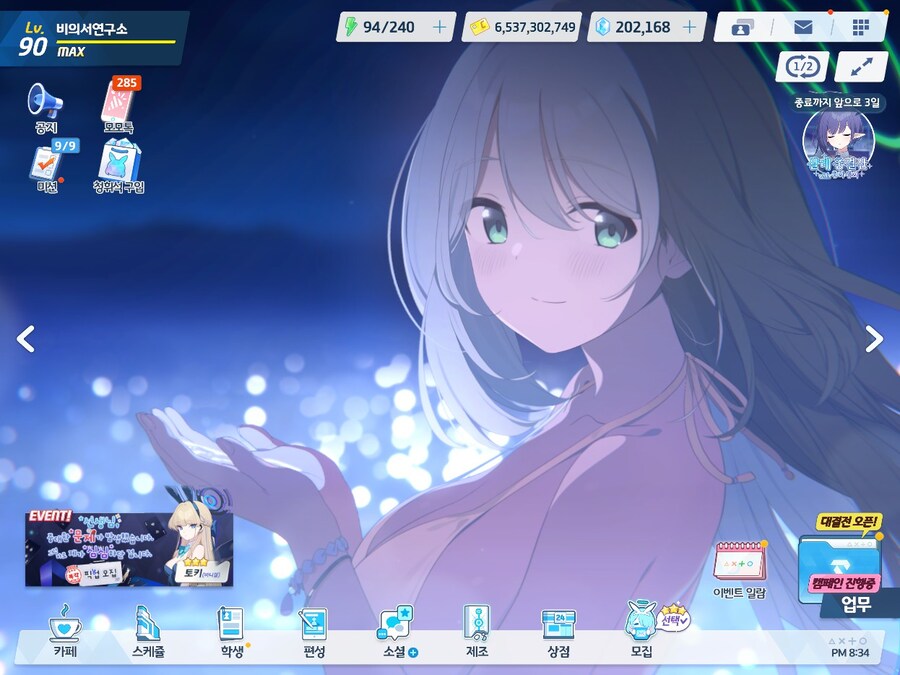Open the 이벤트 일람 calendar
Viewport: 900px width, 675px height.
tap(739, 569)
